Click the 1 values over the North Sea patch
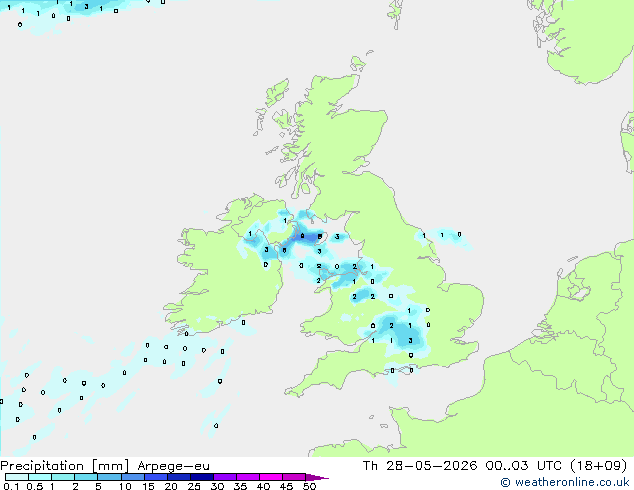 pos(433,235)
